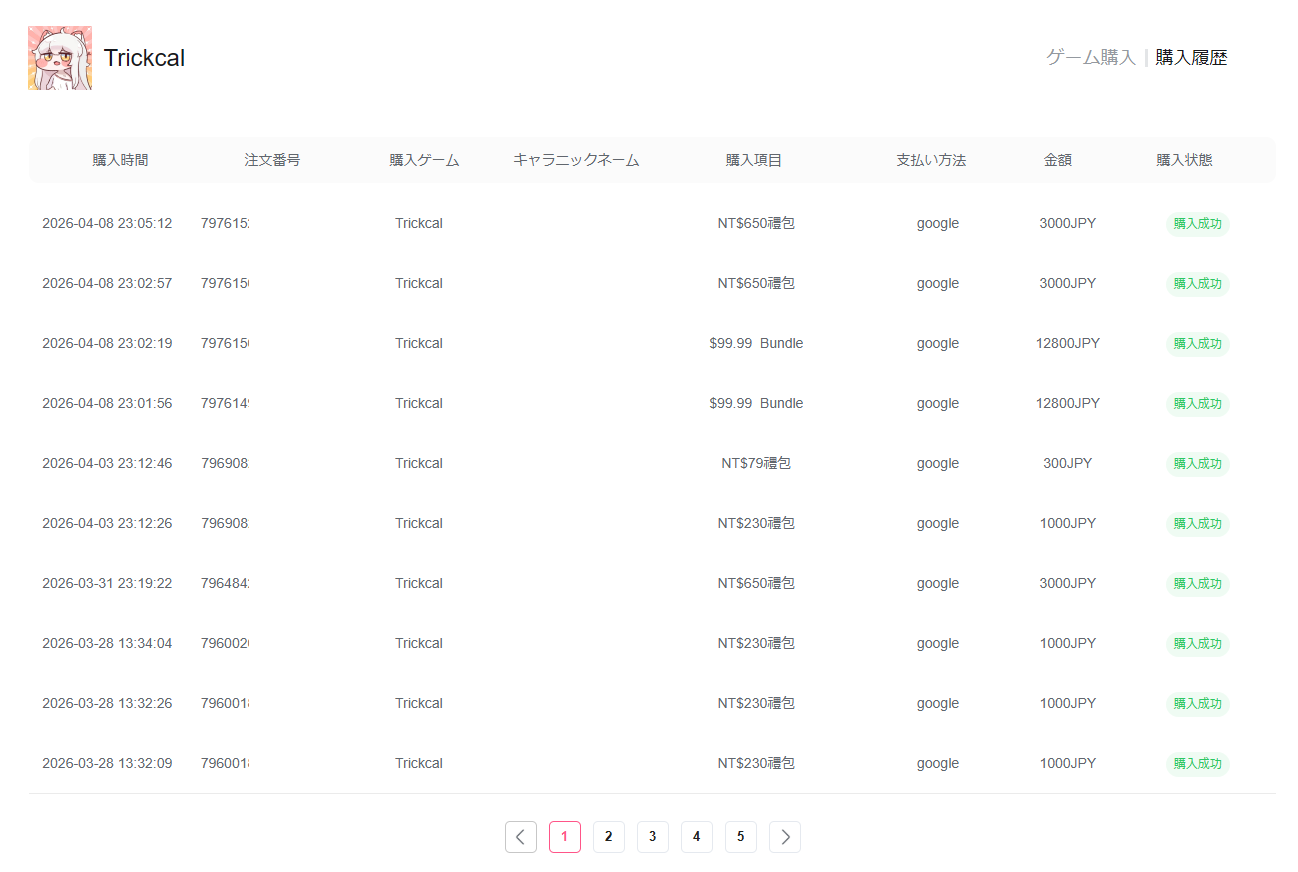Click 購入成功 badge for 2026-03-31 order
The height and width of the screenshot is (872, 1298).
click(1197, 584)
